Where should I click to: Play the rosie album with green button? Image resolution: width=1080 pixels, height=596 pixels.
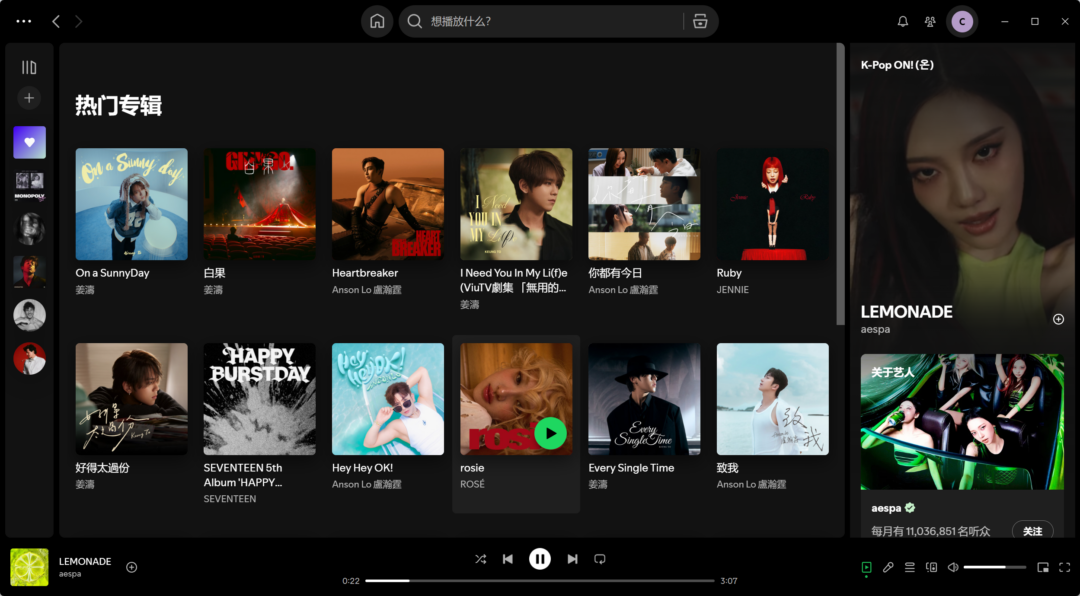550,433
